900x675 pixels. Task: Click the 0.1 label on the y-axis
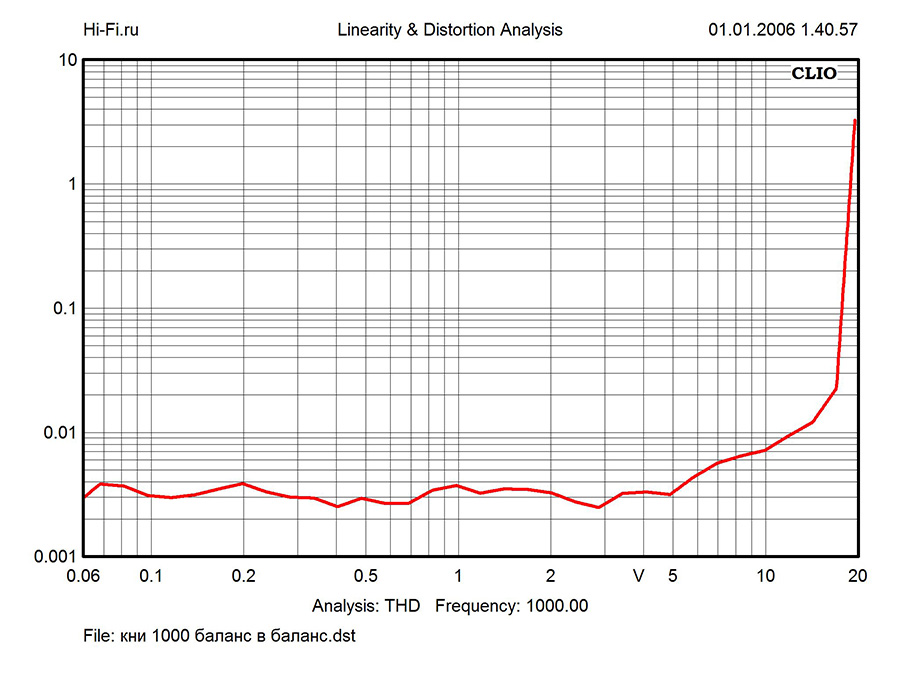click(65, 309)
